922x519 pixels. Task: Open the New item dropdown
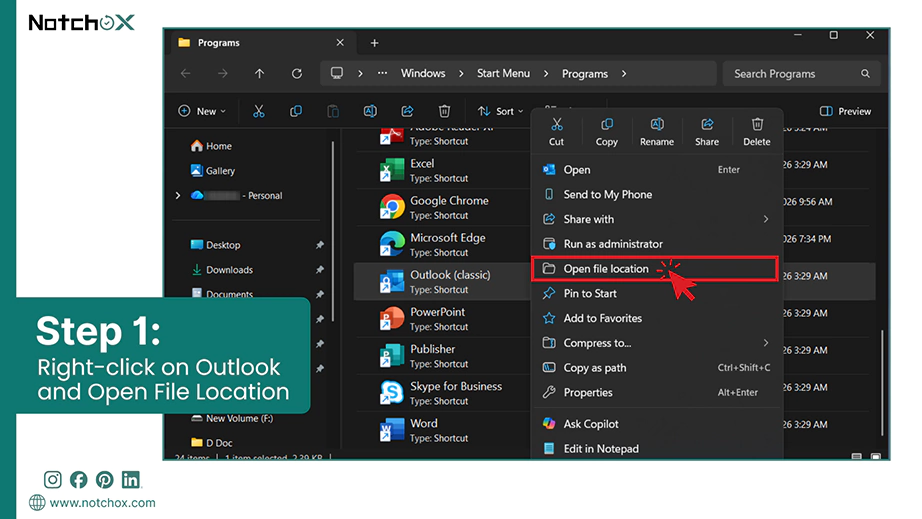(x=202, y=111)
